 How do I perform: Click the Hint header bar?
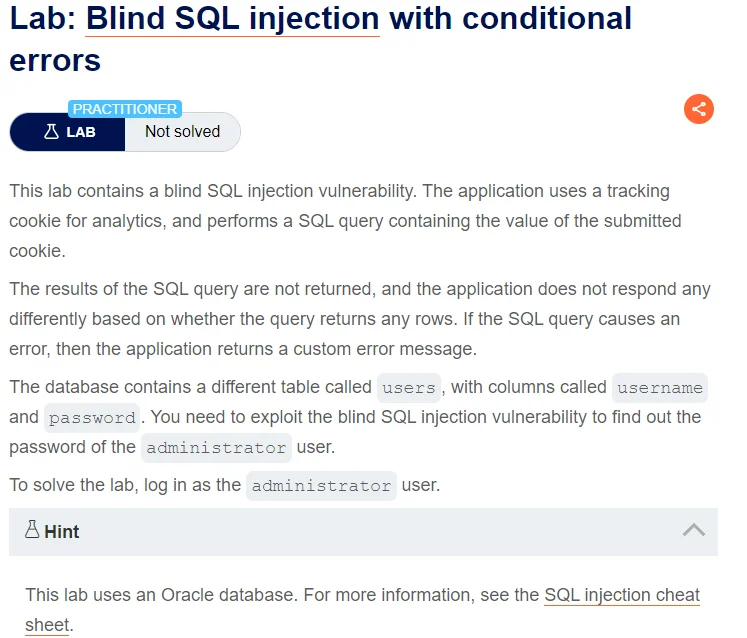tap(363, 532)
